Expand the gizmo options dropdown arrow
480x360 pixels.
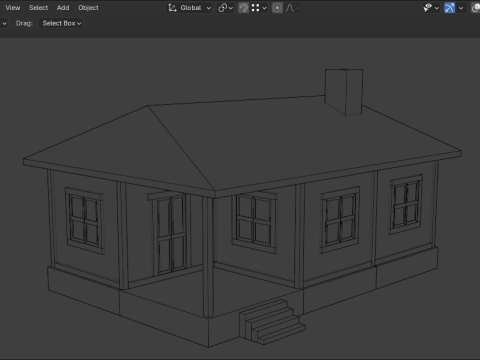tap(461, 8)
